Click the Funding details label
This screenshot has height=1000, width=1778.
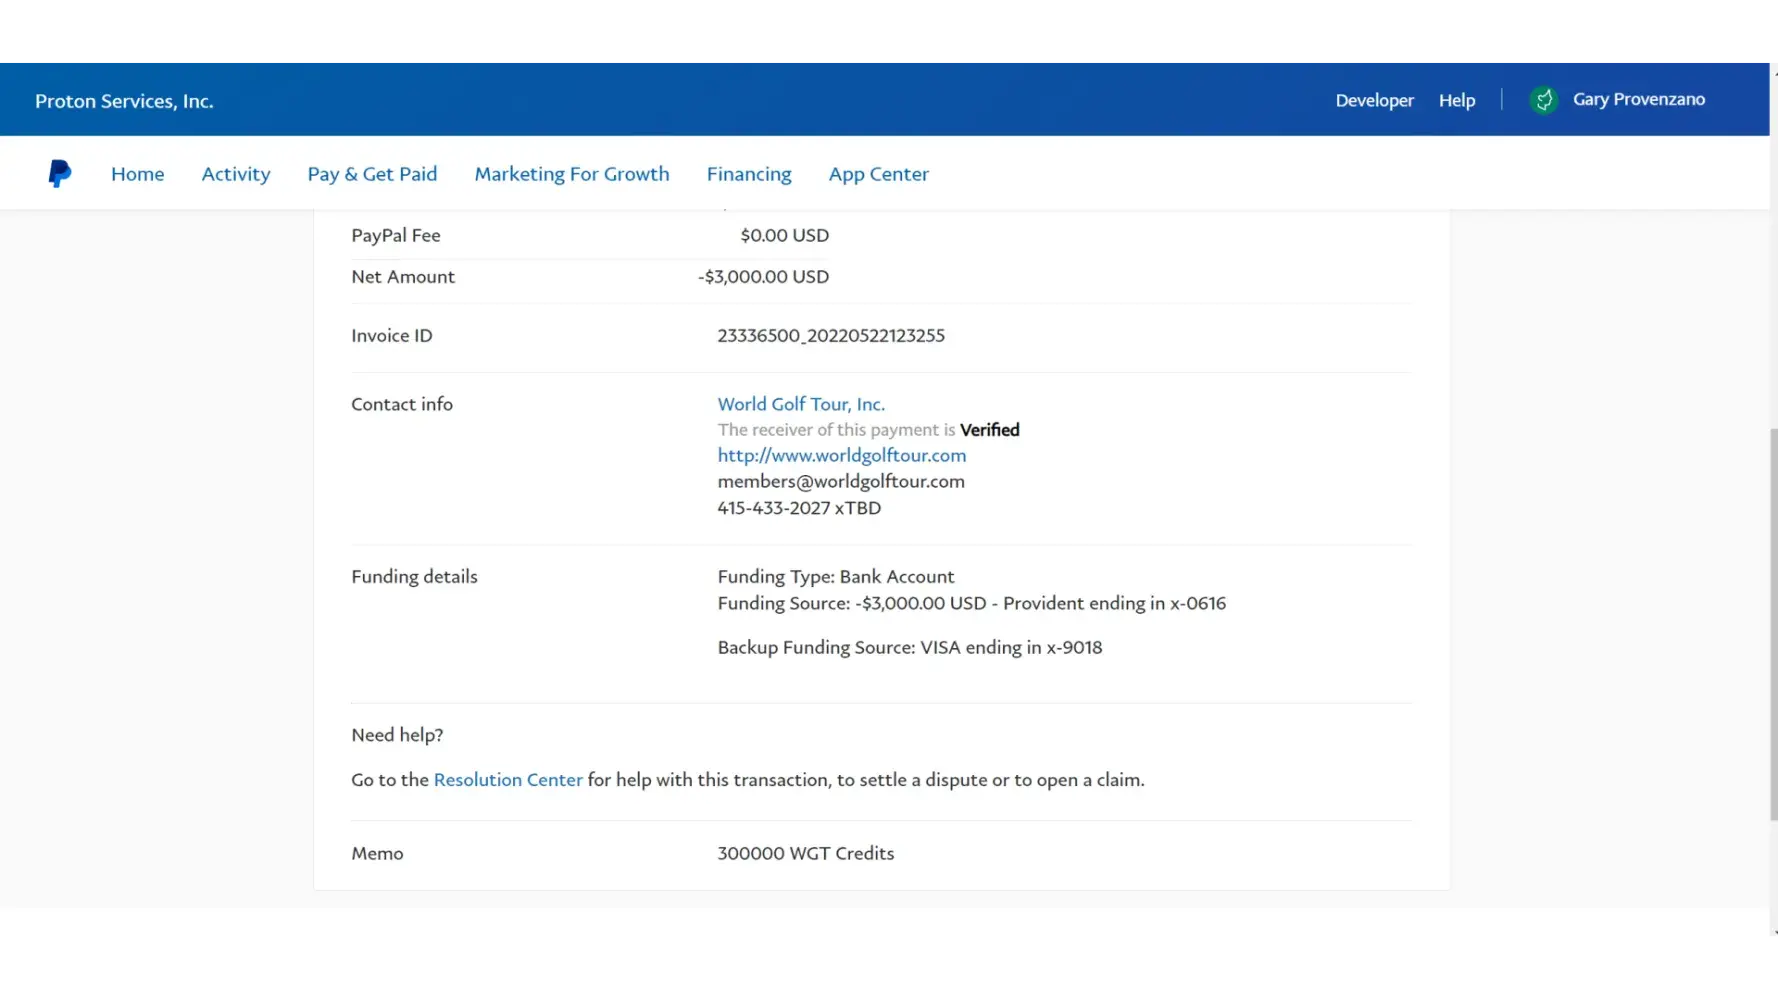click(414, 577)
